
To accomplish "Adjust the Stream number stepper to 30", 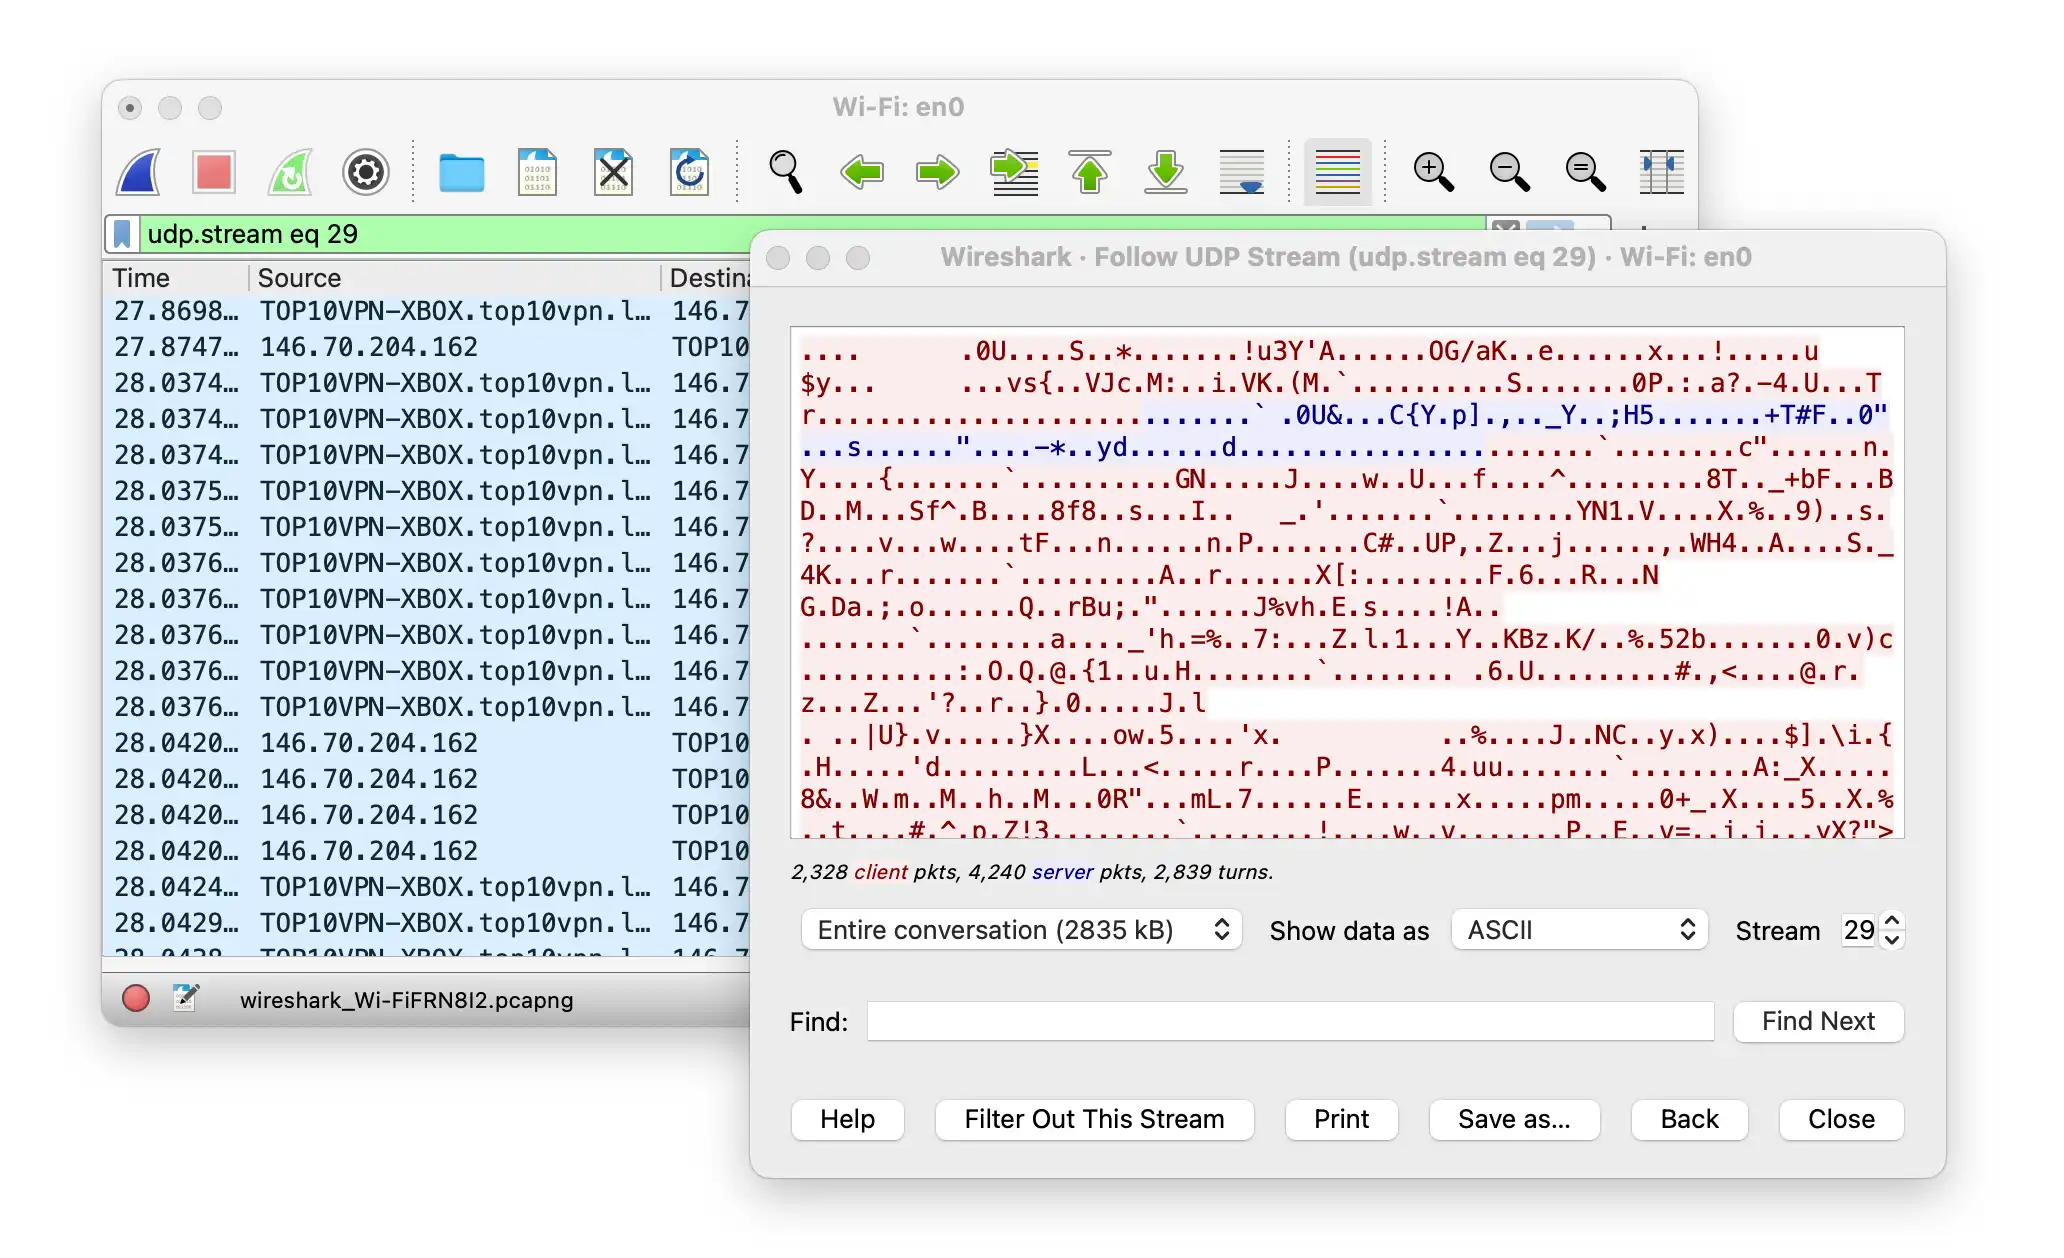I will pyautogui.click(x=1894, y=919).
